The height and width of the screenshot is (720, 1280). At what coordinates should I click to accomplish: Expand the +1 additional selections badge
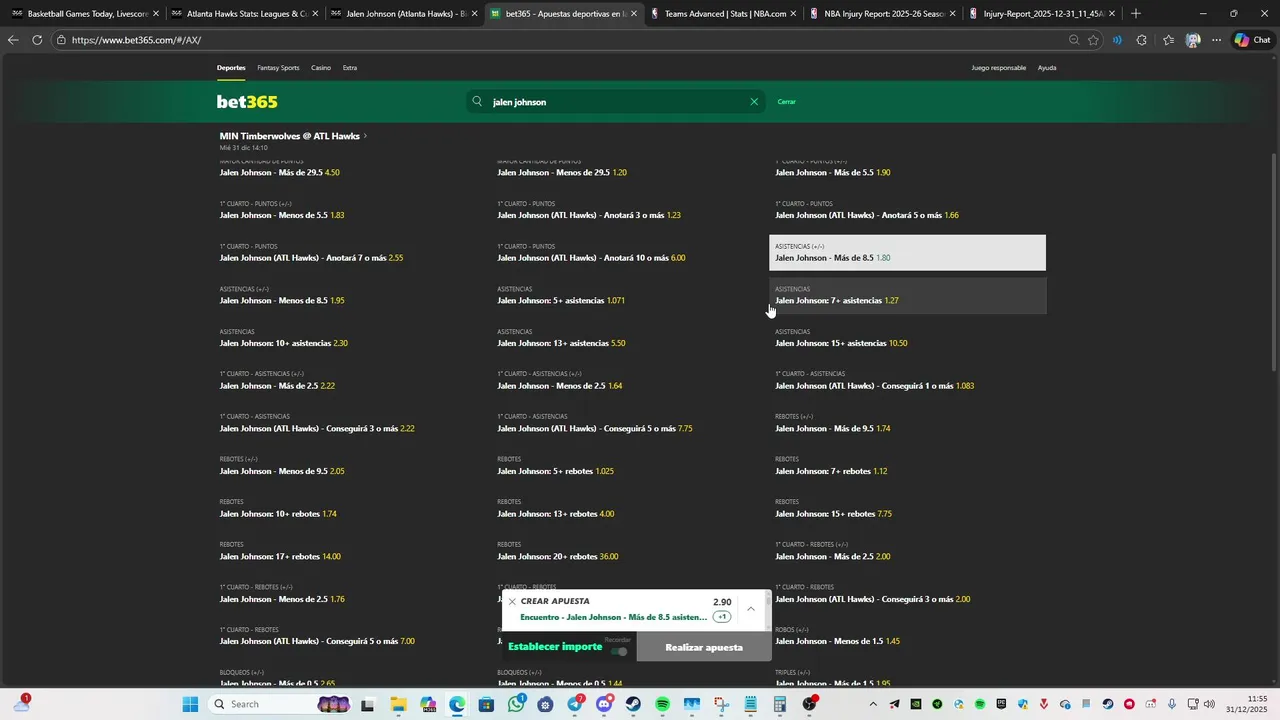(x=722, y=617)
